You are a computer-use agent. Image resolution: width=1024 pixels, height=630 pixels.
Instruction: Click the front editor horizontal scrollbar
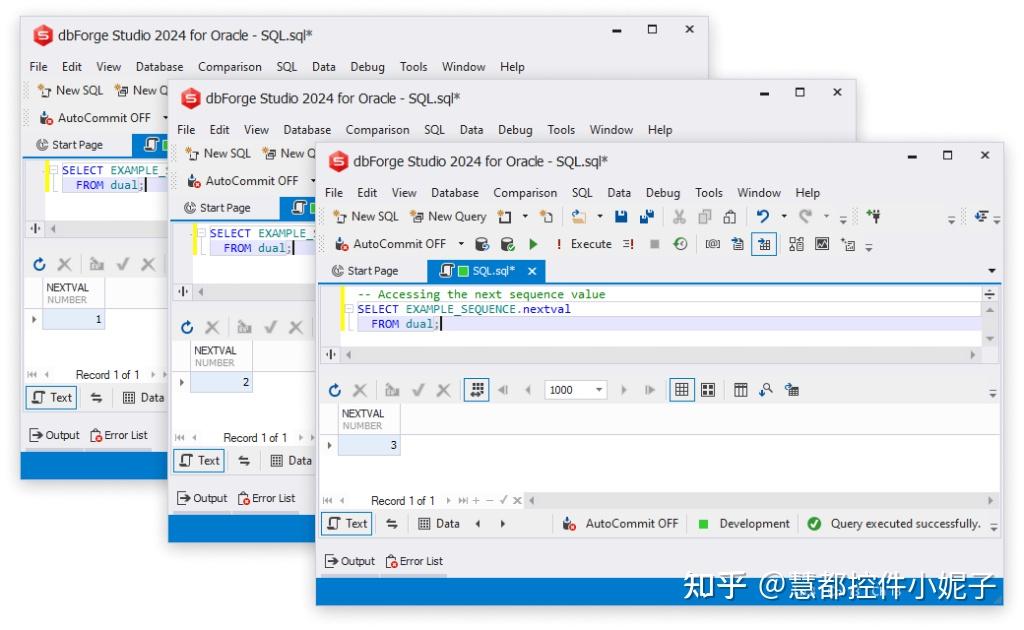point(660,354)
